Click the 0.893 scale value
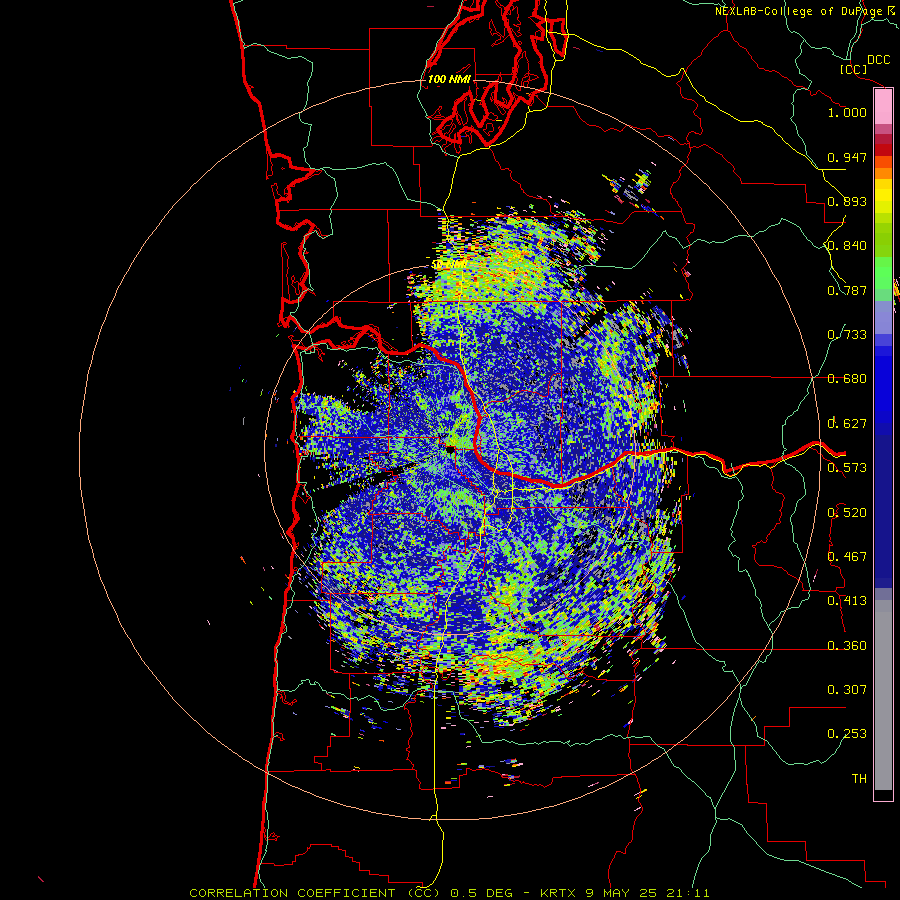Viewport: 900px width, 900px height. tap(847, 201)
